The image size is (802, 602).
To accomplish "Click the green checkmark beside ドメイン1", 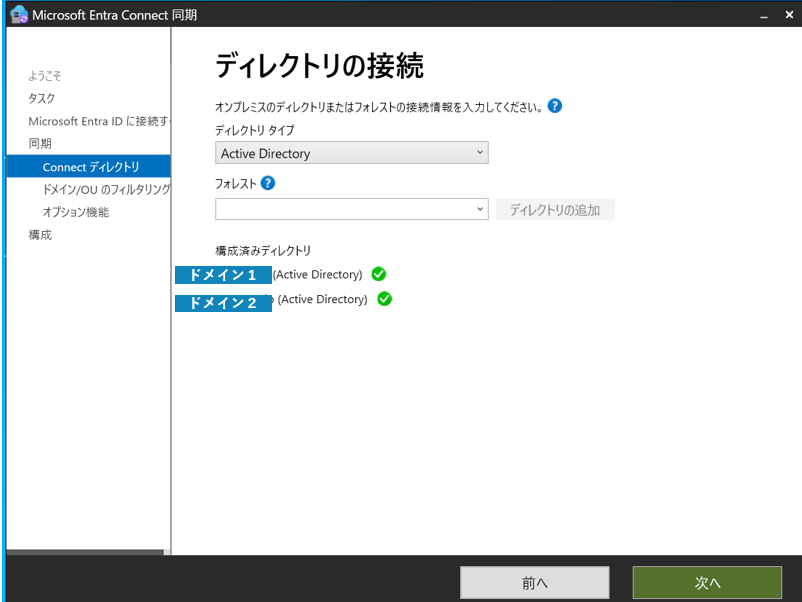I will [x=378, y=274].
